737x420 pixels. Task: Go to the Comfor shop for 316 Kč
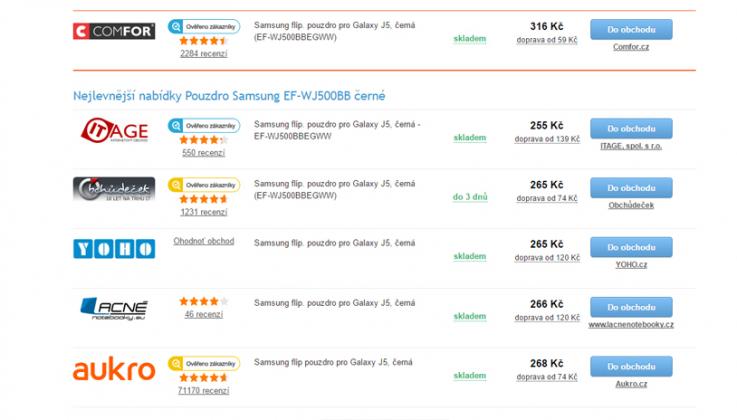pyautogui.click(x=631, y=29)
